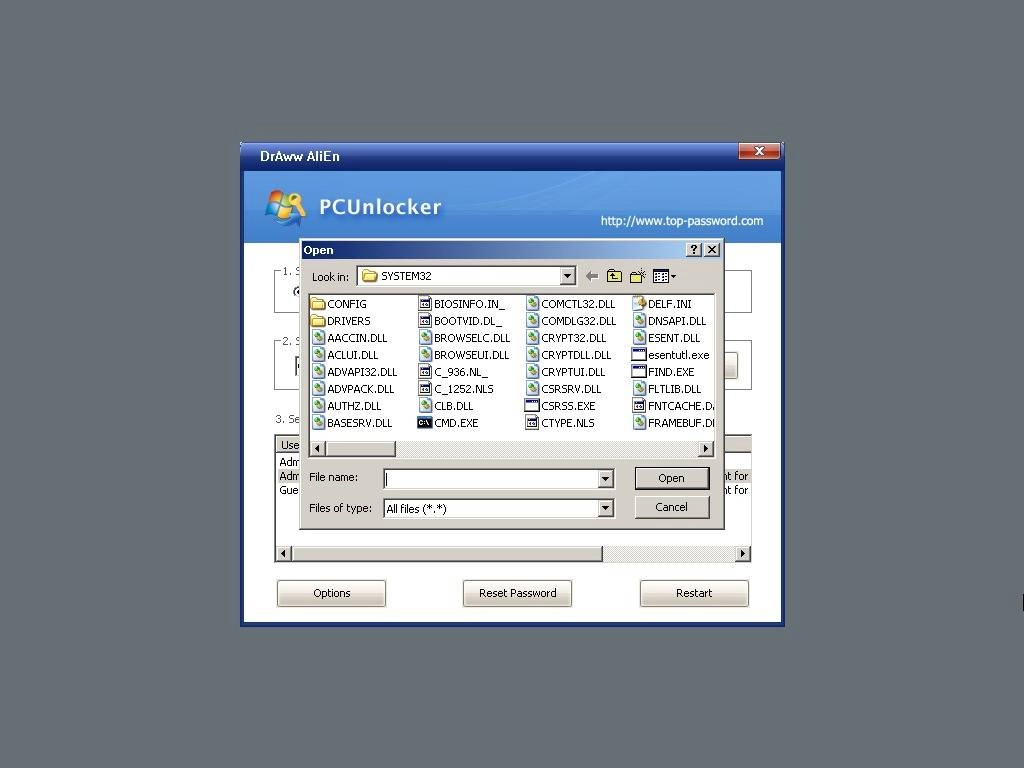Go up one folder level icon

coord(614,276)
